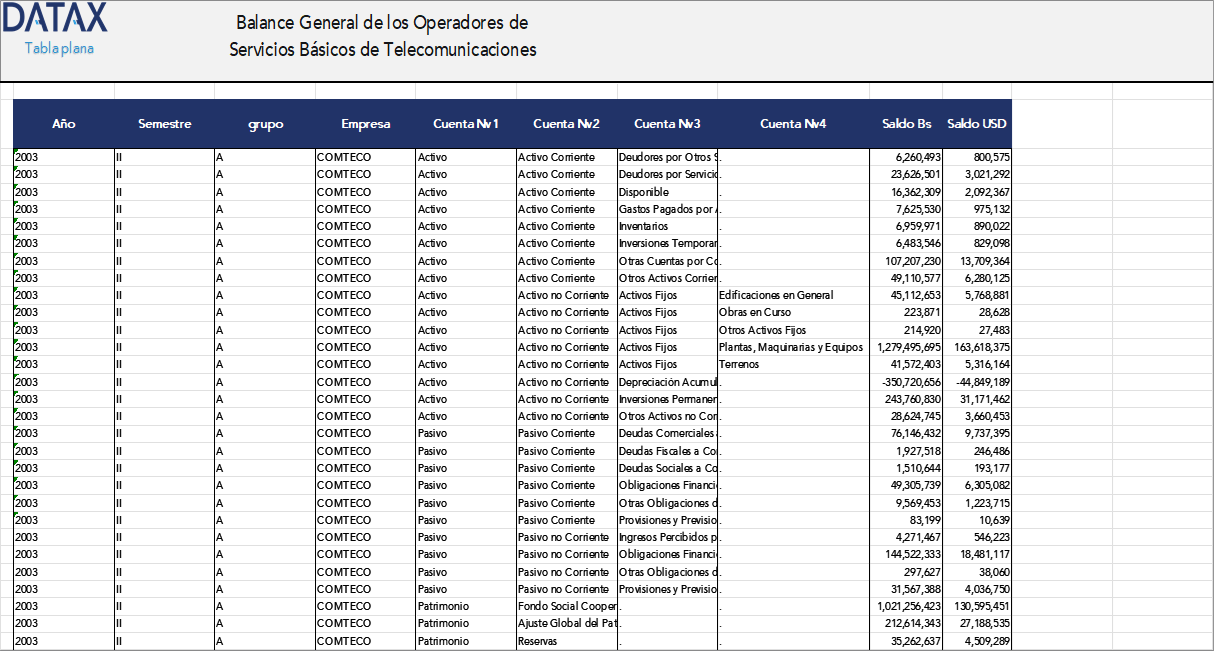Image resolution: width=1214 pixels, height=651 pixels.
Task: Open the Tabla plana link
Action: [59, 48]
